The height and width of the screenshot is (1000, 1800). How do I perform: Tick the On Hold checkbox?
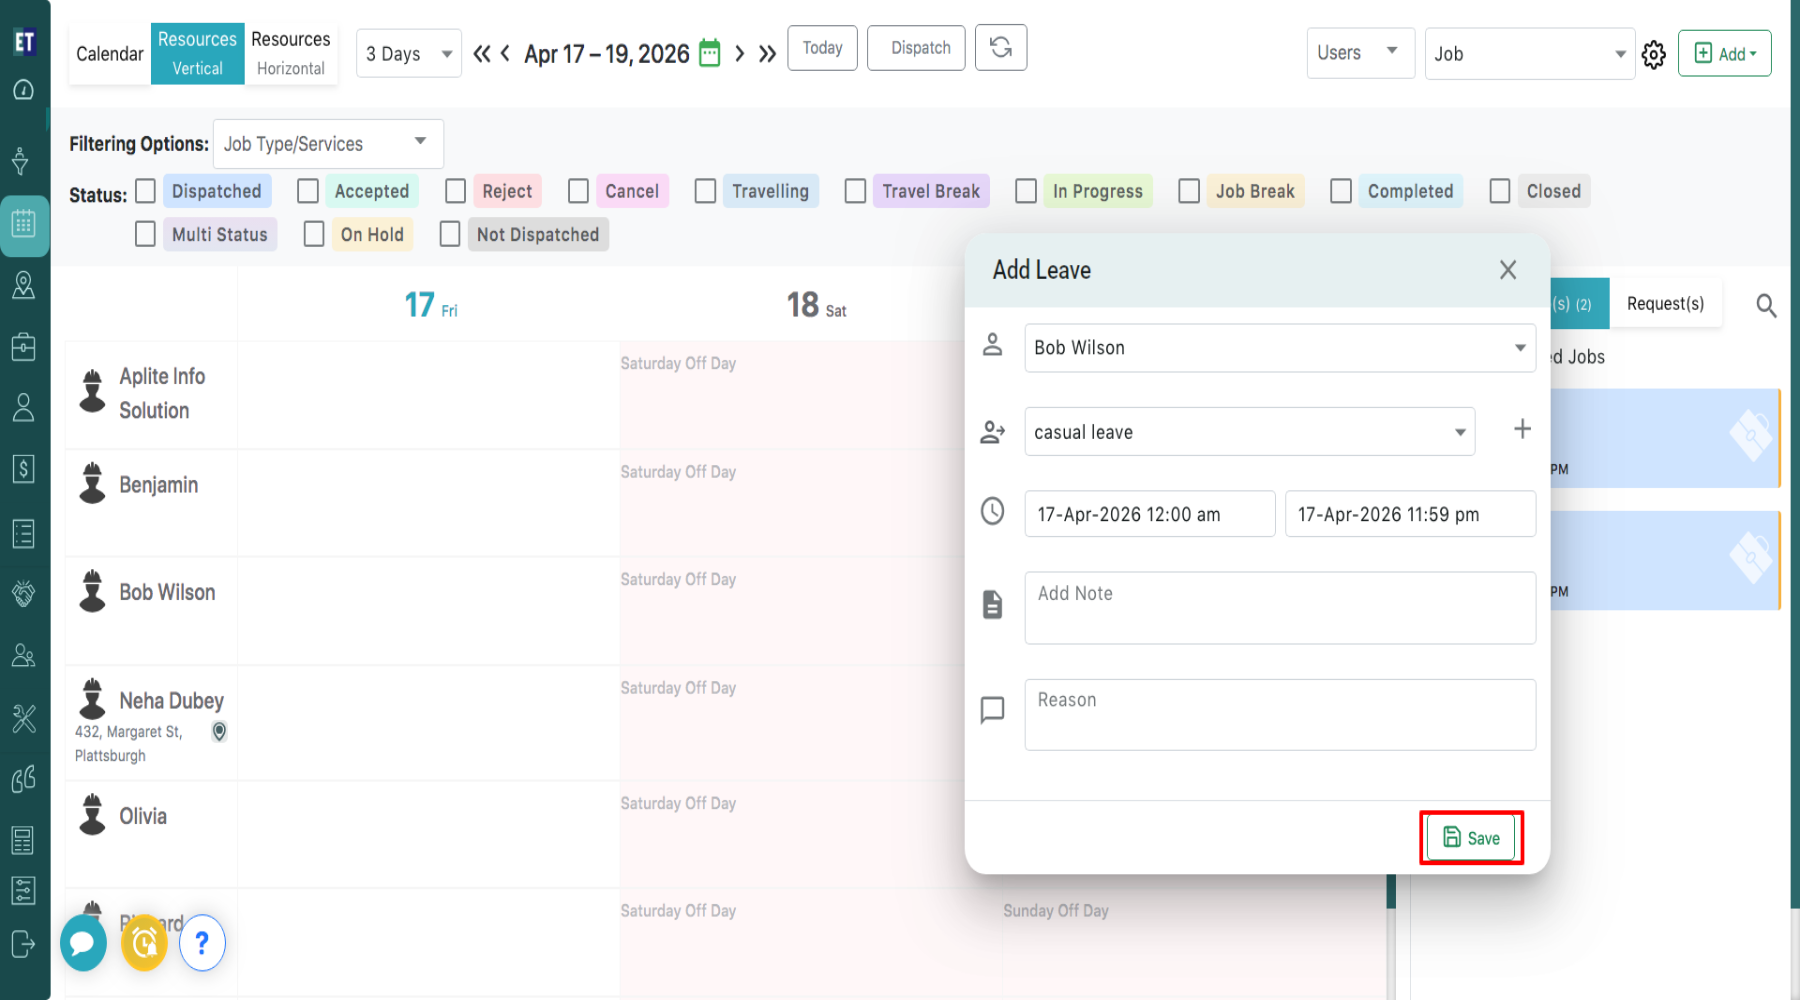tap(314, 234)
